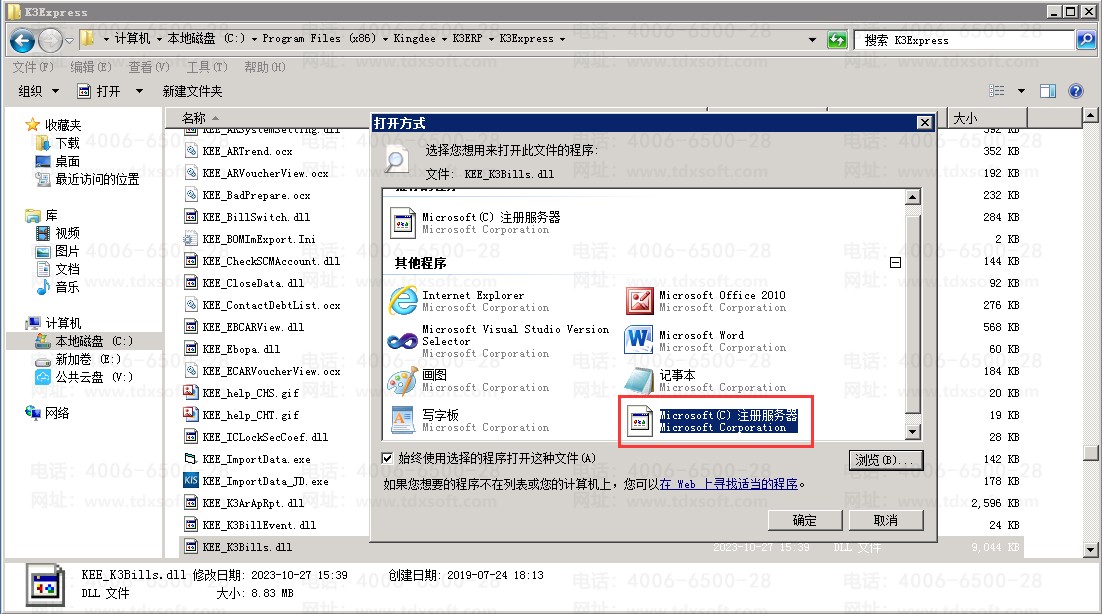
Task: Select the 画图 (Paint) program icon
Action: tap(402, 381)
